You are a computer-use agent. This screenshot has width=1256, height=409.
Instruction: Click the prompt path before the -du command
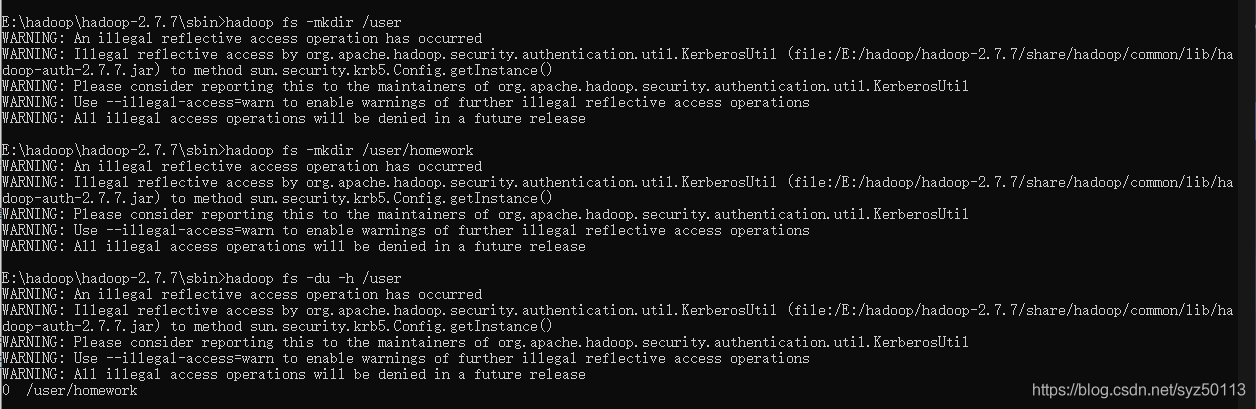pos(110,278)
